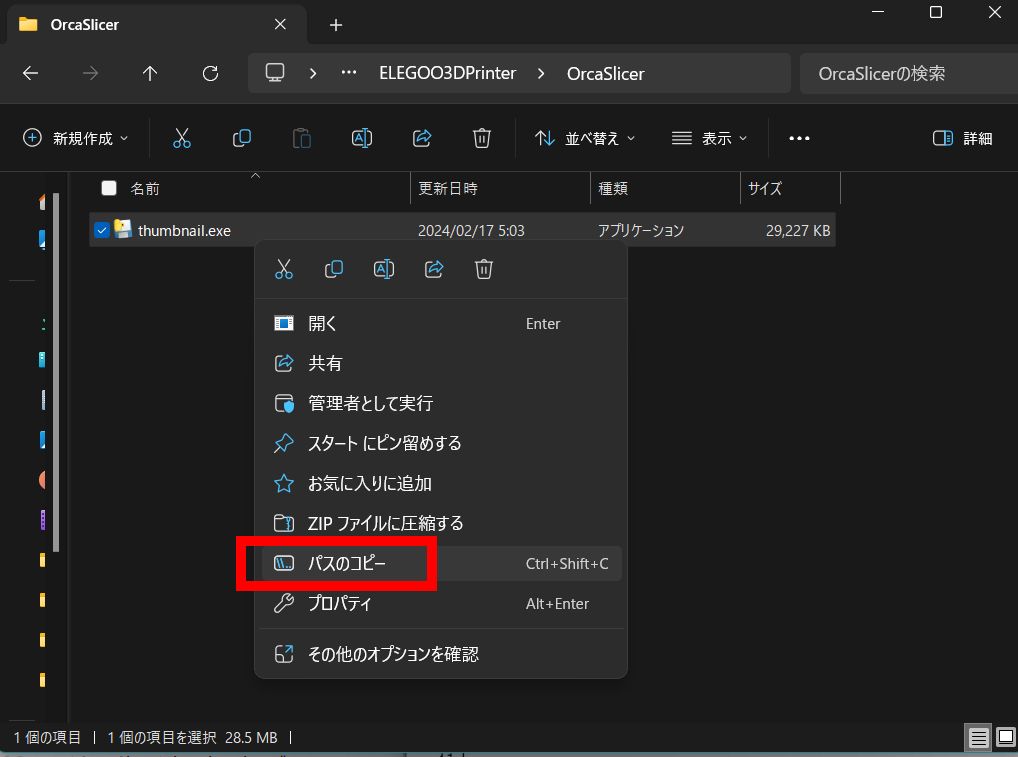This screenshot has height=757, width=1018.
Task: Choose 管理者として実行
Action: tap(441, 403)
